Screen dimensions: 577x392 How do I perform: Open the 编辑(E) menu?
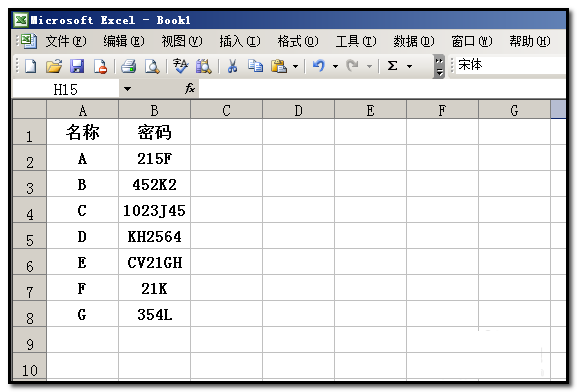(x=124, y=41)
